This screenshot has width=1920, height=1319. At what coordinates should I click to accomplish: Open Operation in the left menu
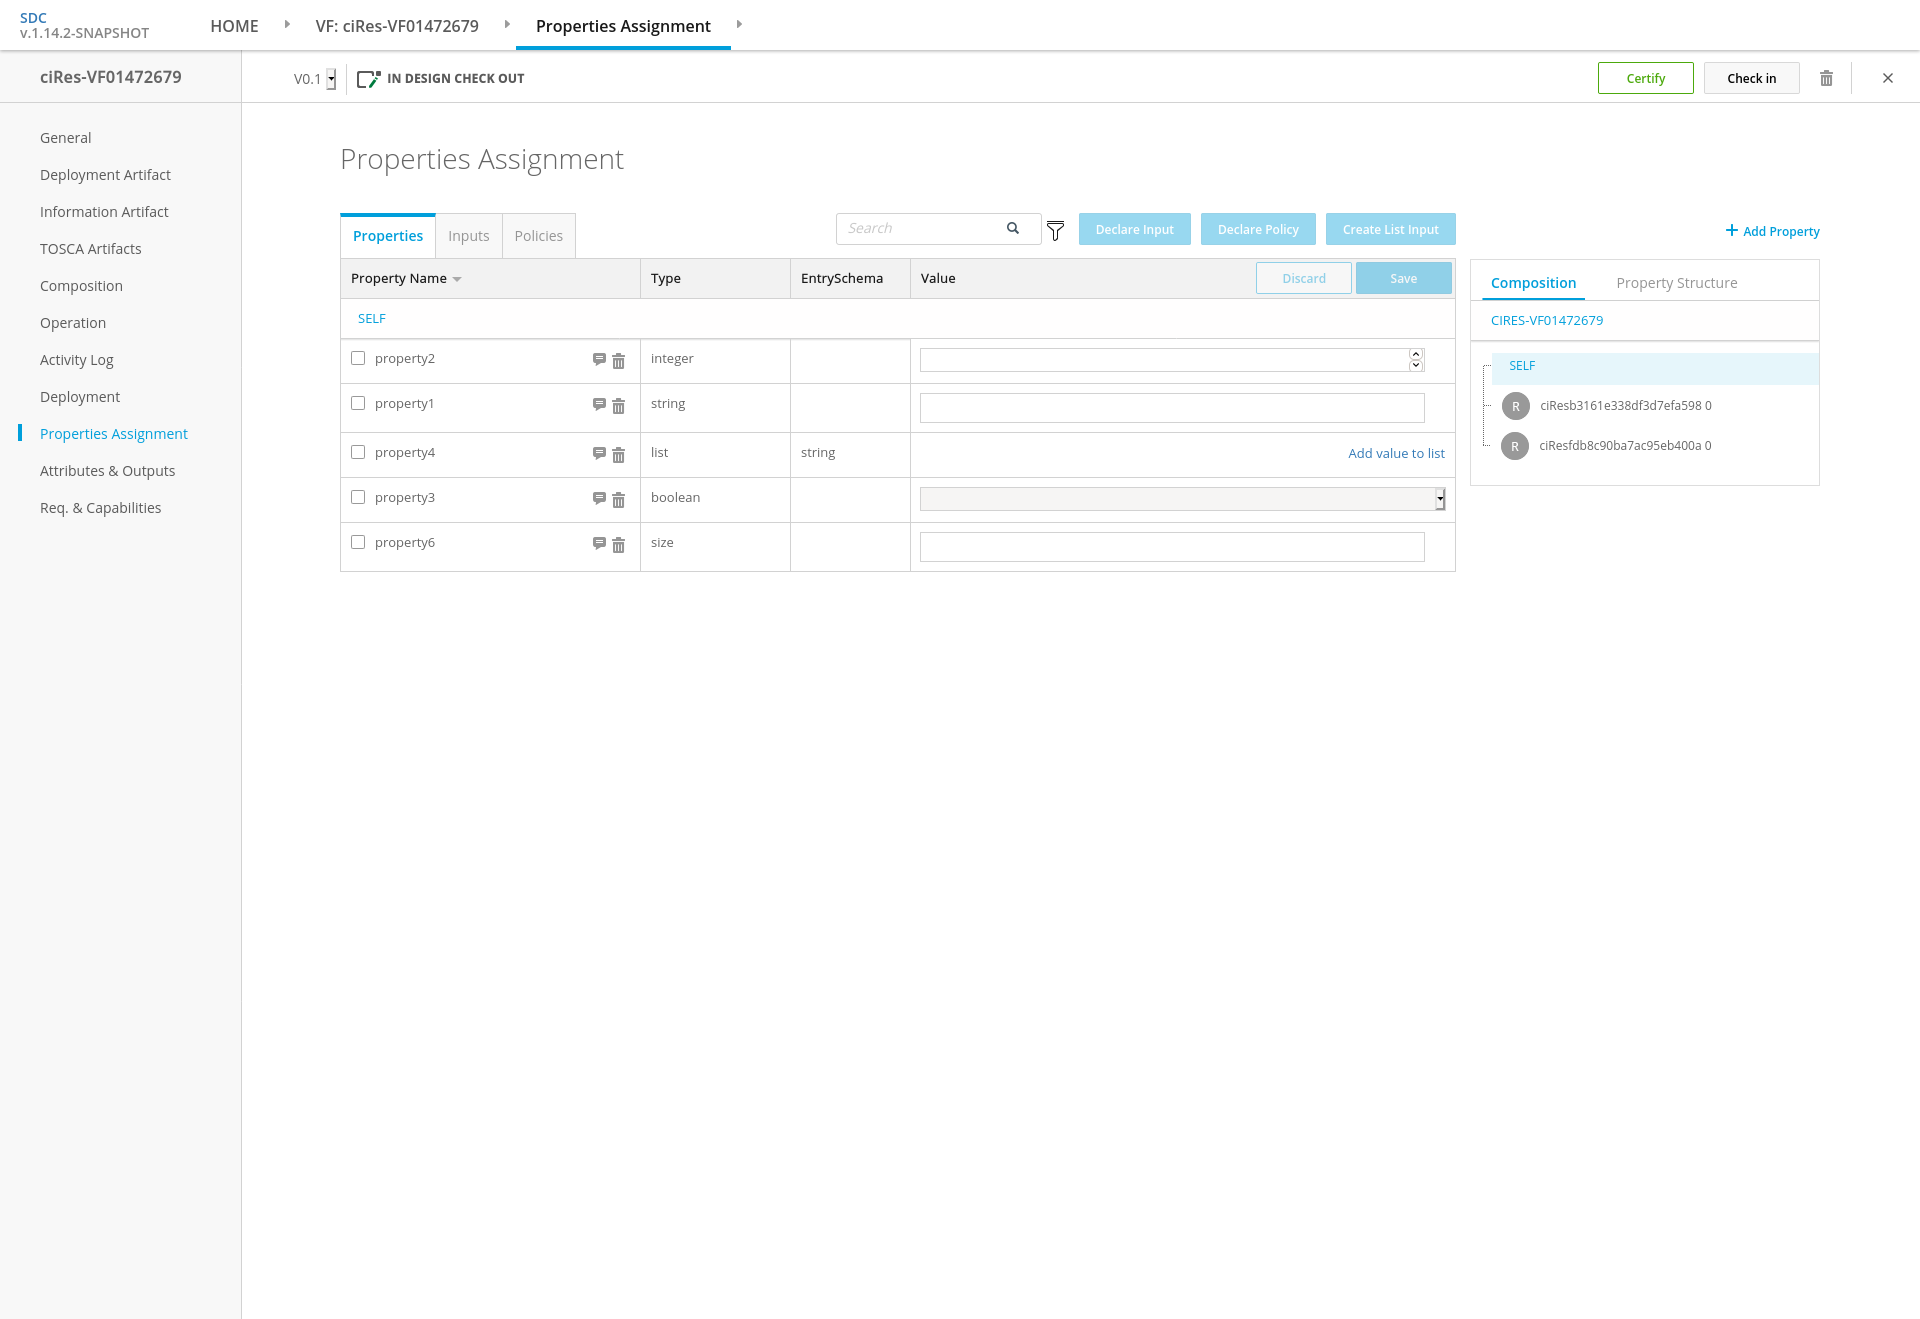[x=73, y=323]
